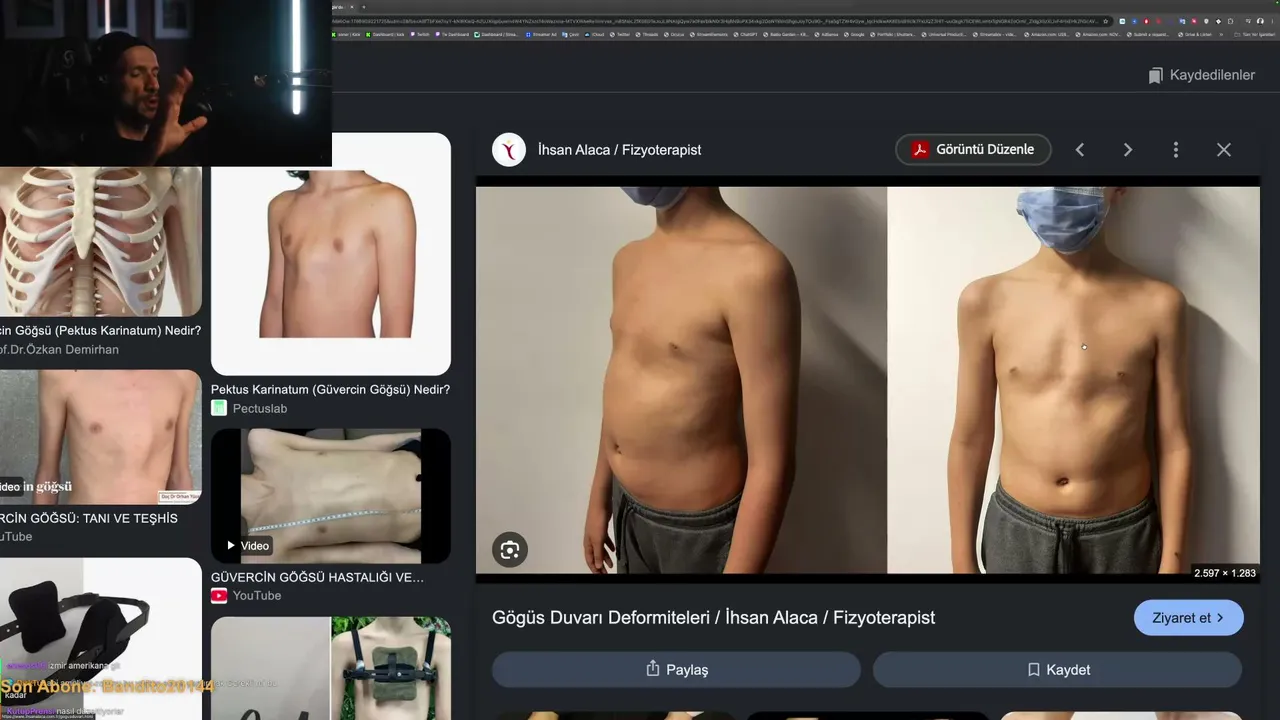The width and height of the screenshot is (1280, 720).
Task: Open the GÜVERCİN GÖĞSÜ HASTALIĞI VE... title
Action: [x=317, y=577]
